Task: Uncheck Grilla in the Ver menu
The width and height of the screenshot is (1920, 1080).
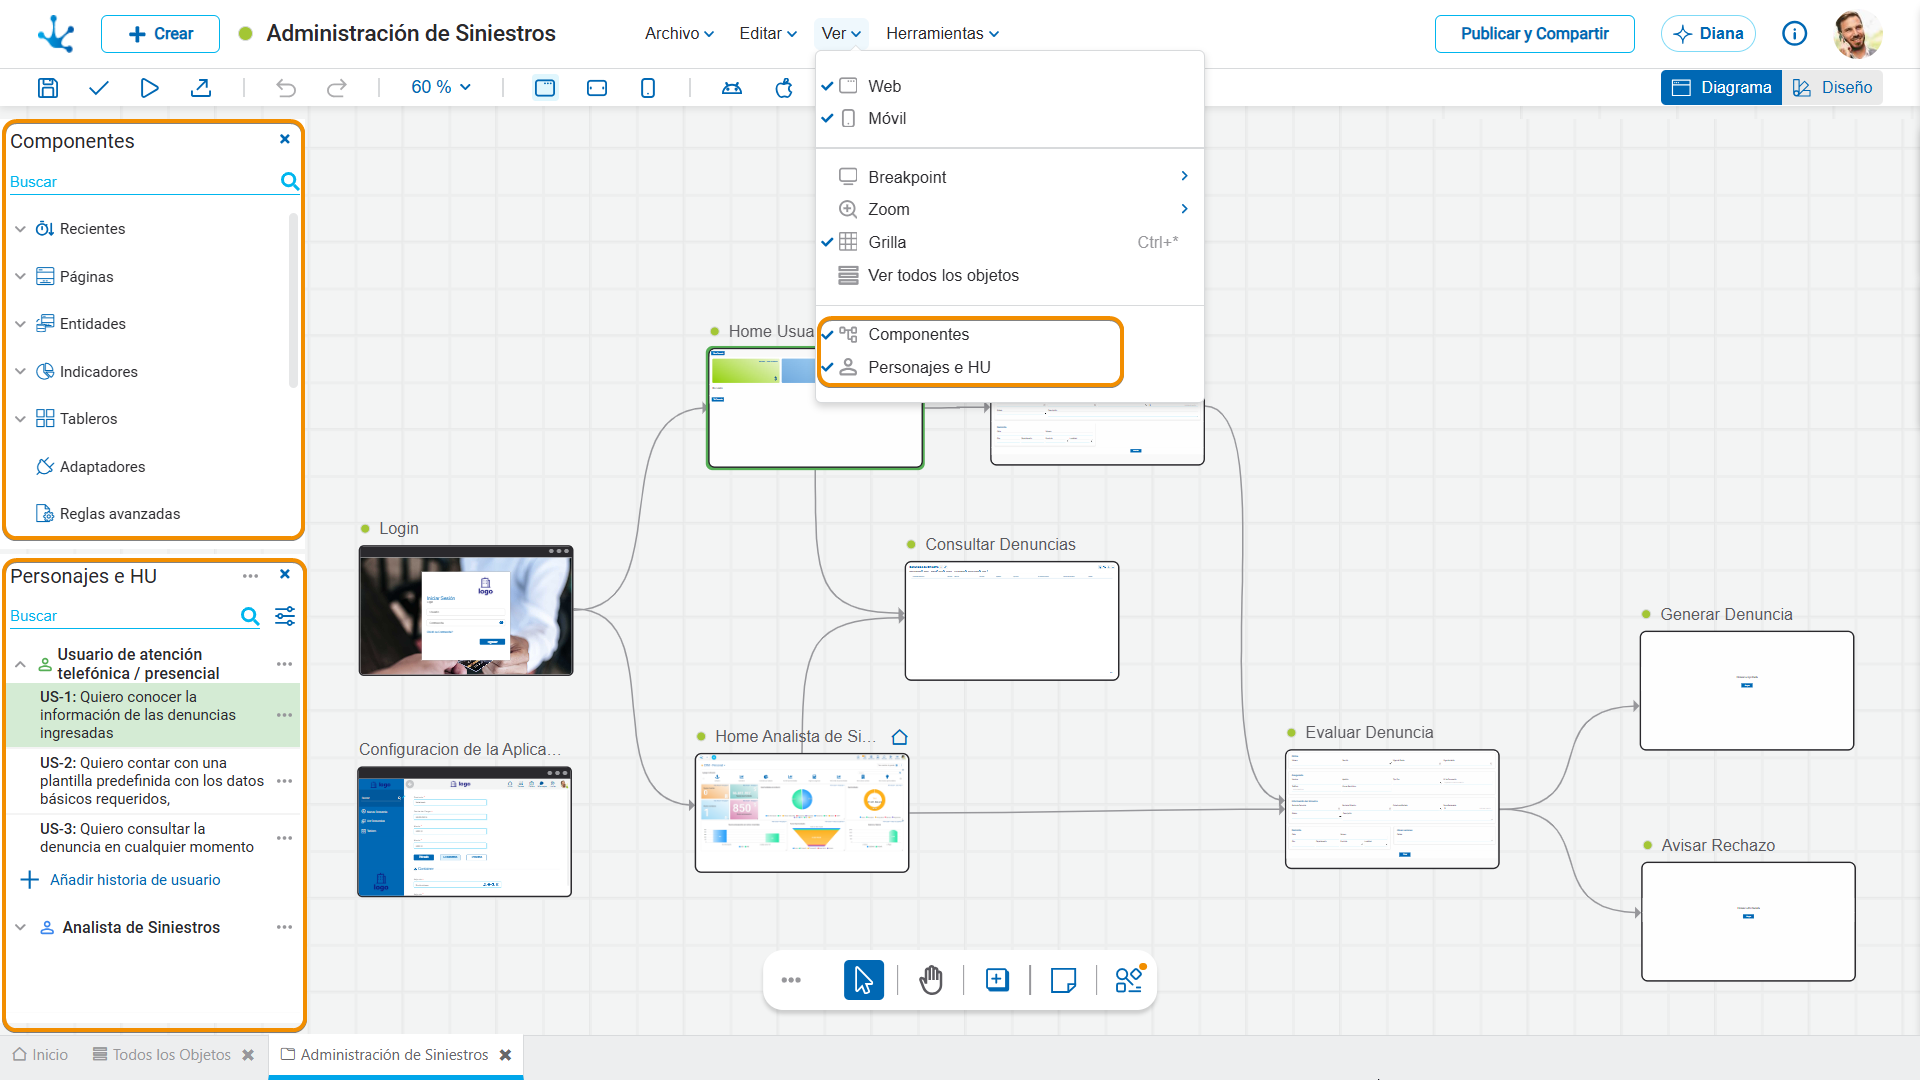Action: (887, 242)
